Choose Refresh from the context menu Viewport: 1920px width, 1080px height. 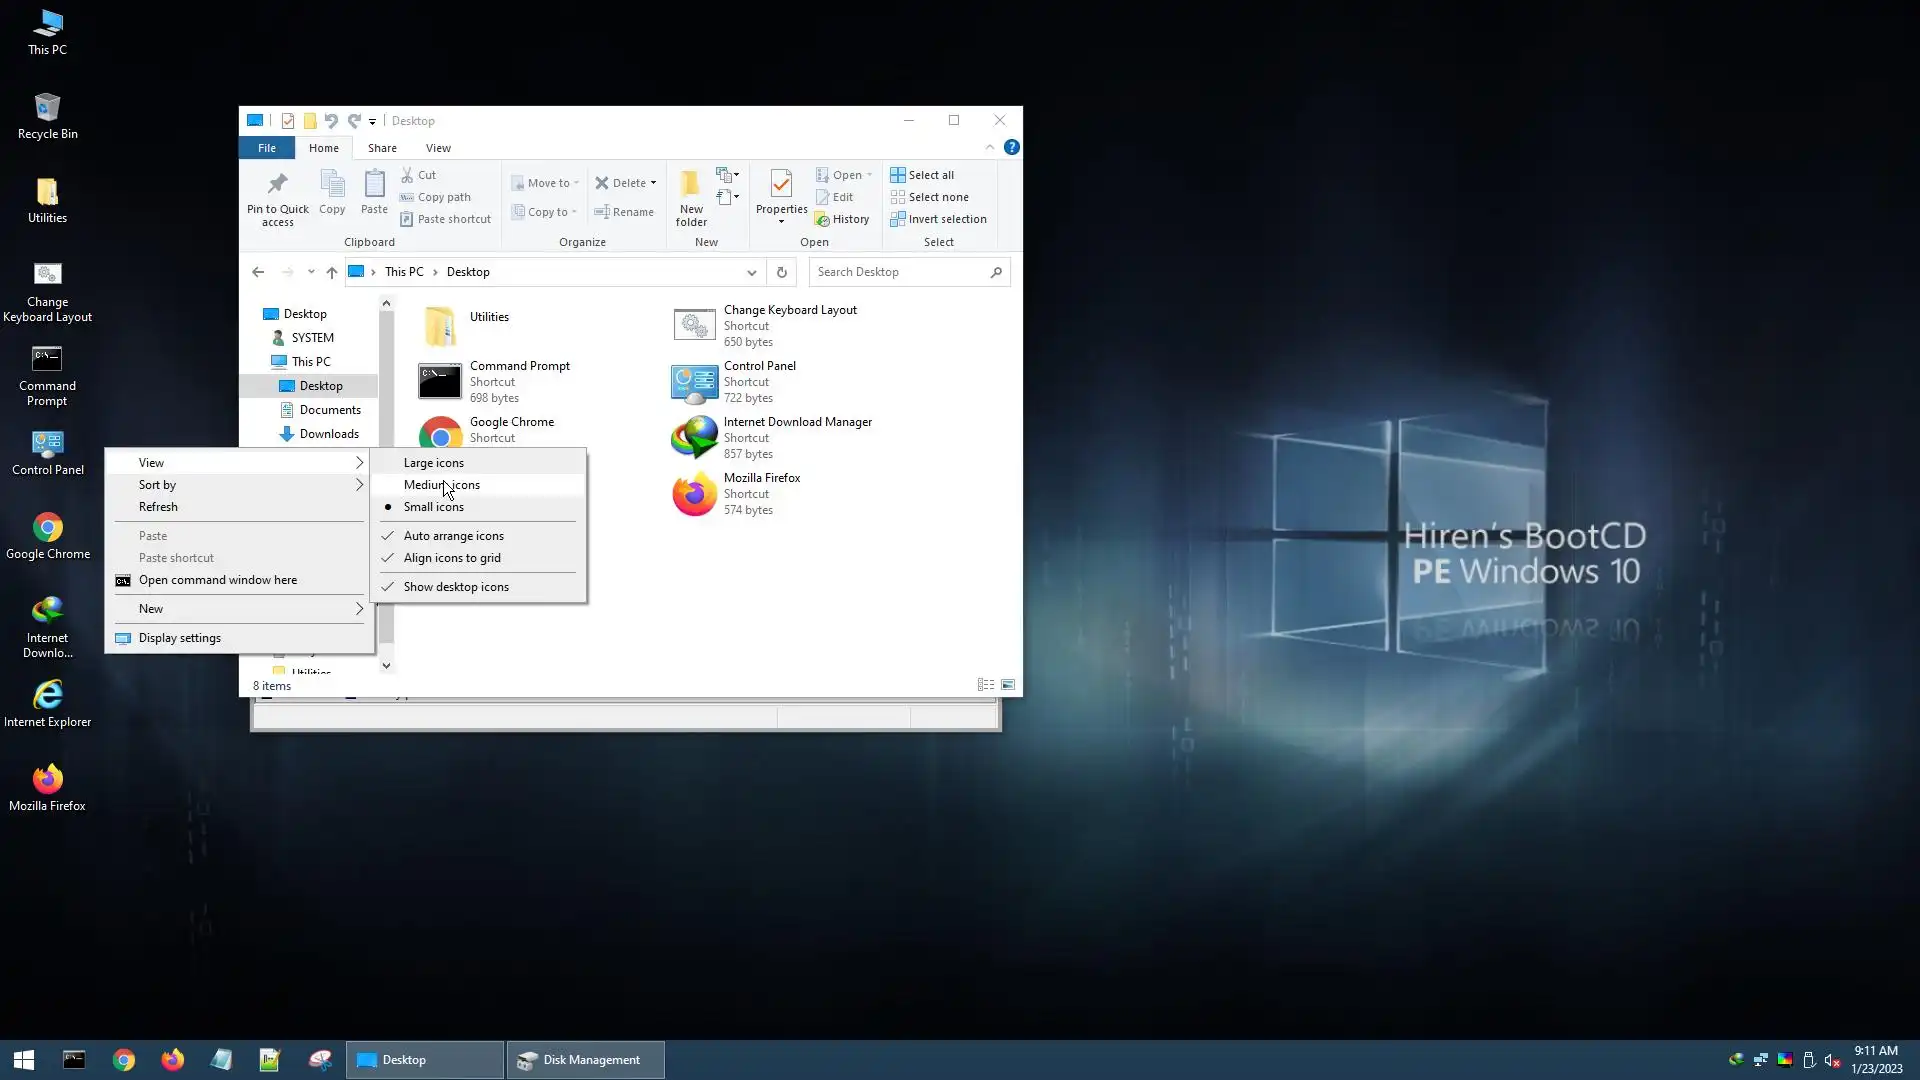click(158, 507)
